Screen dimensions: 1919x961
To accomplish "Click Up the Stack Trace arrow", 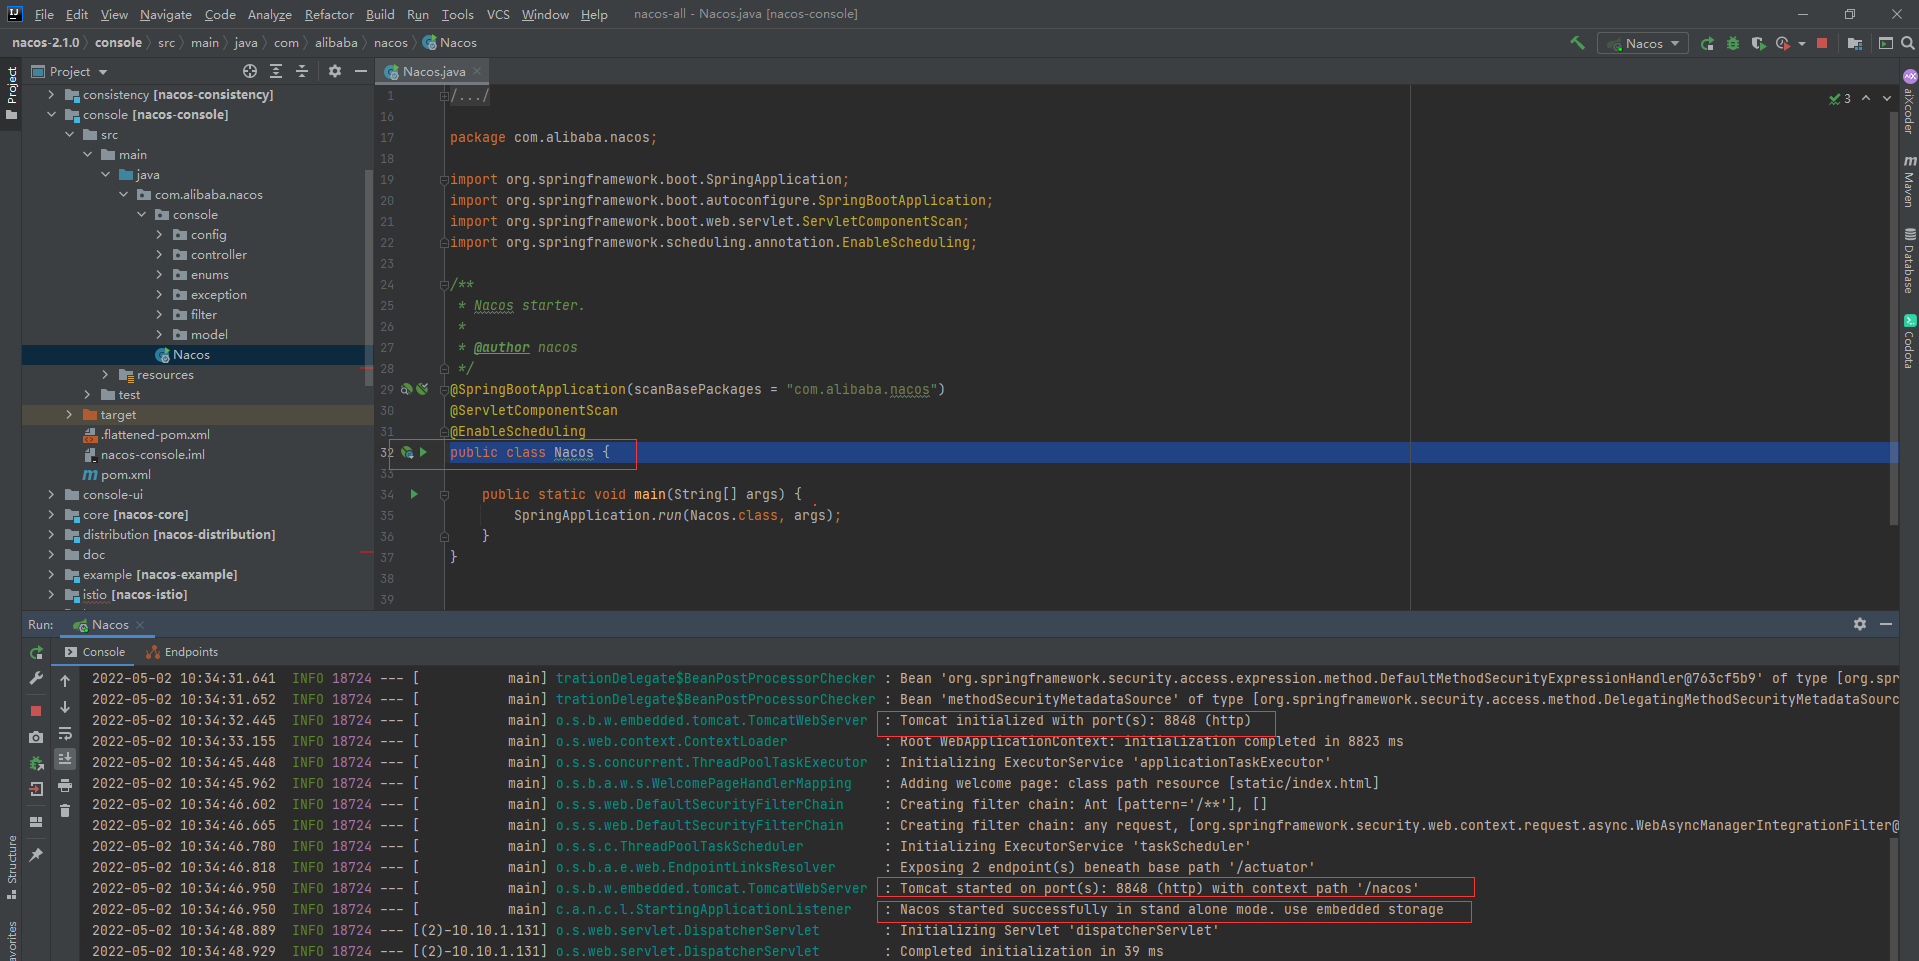I will [x=65, y=681].
